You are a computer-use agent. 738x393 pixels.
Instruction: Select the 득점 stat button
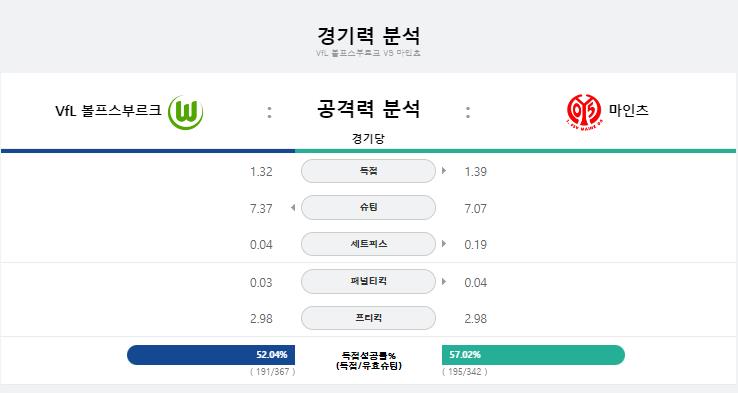tap(368, 171)
